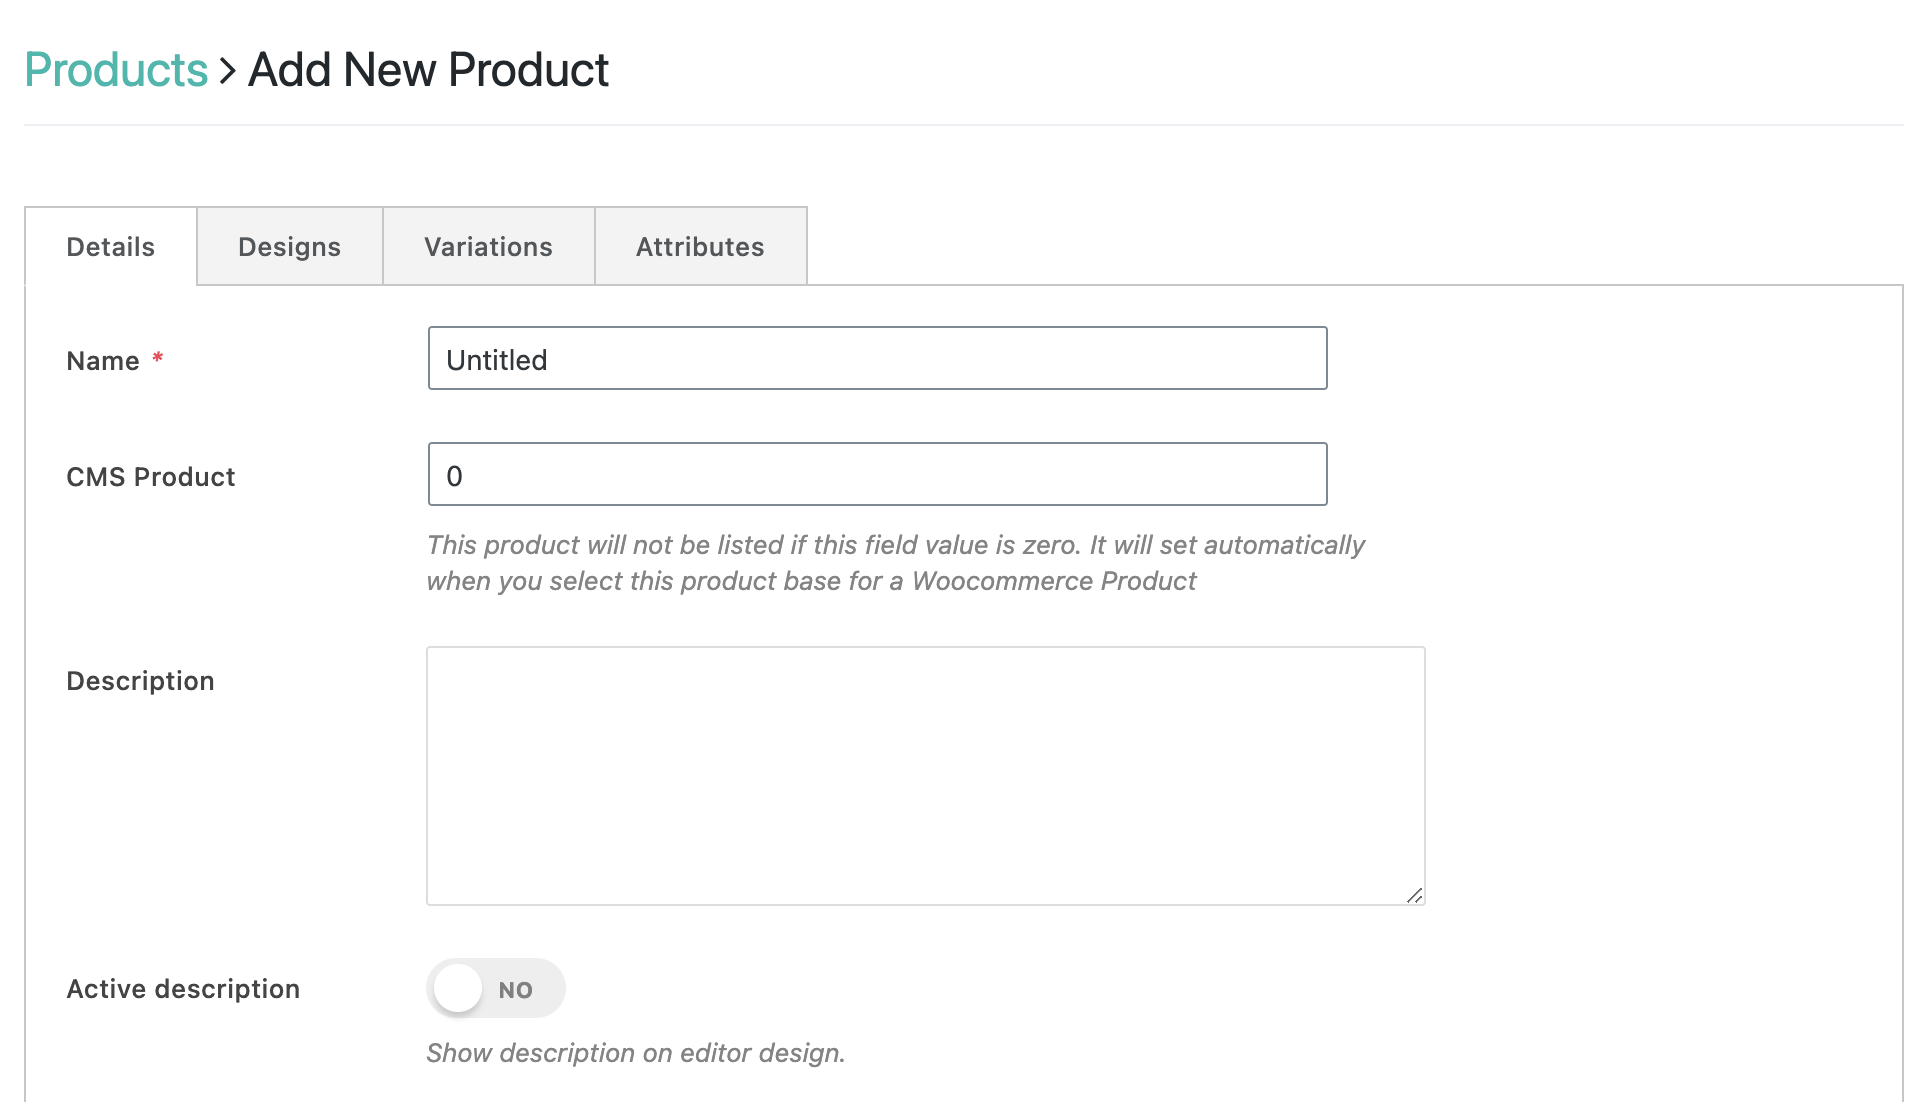Click the breadcrumb chevron separator after Products
This screenshot has height=1102, width=1930.
[228, 71]
